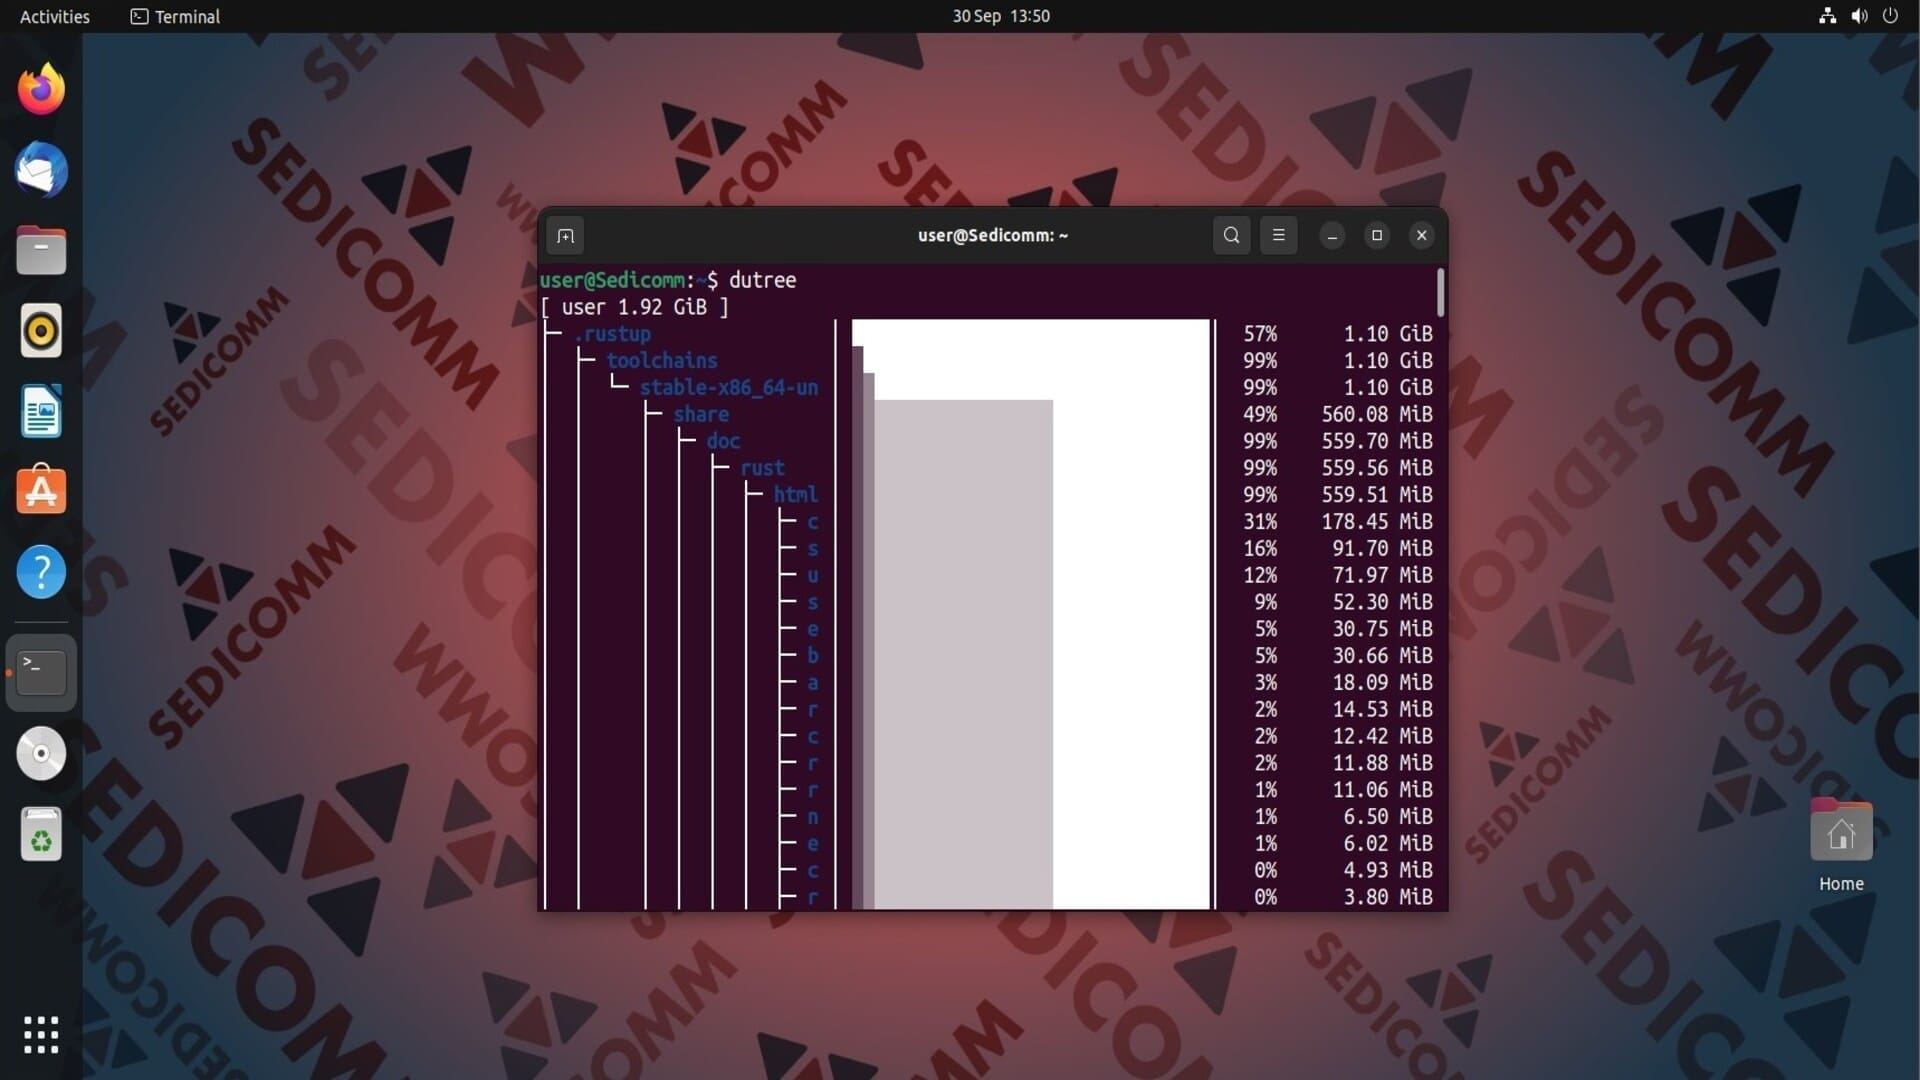Screen dimensions: 1920x1080
Task: Click the 560.08 MiB size value
Action: click(x=1377, y=414)
